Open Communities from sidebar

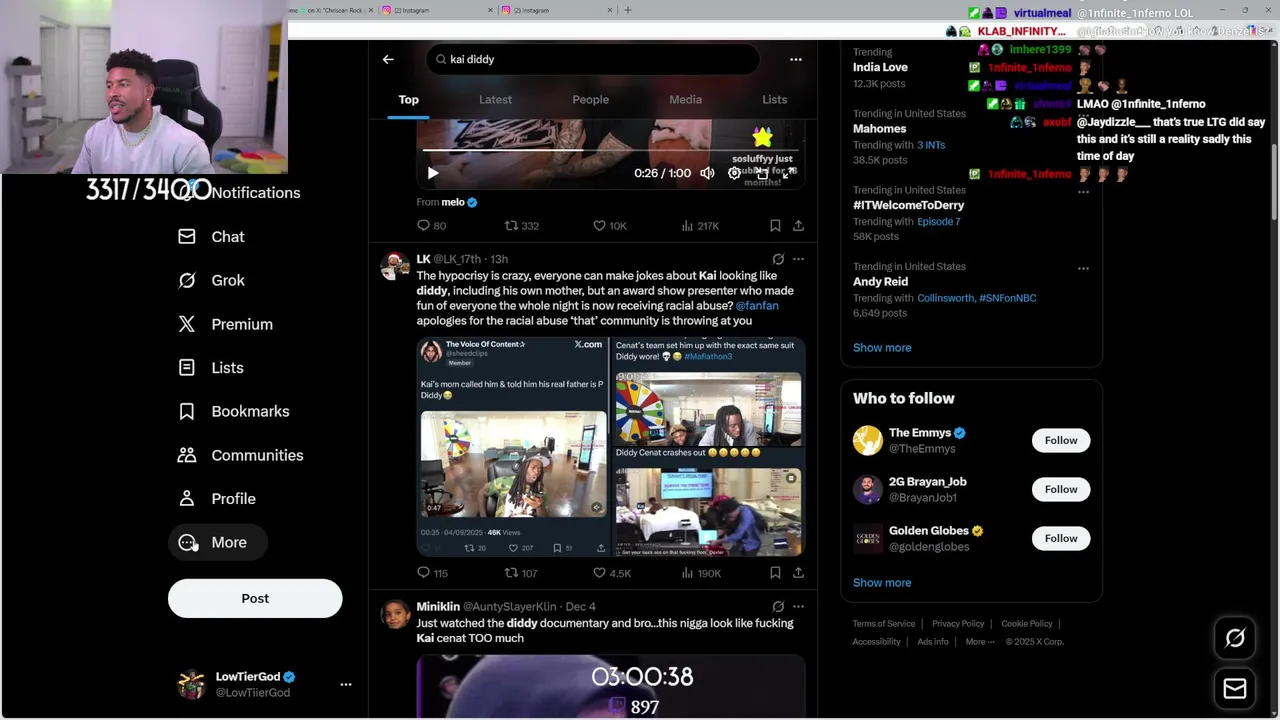coord(241,455)
